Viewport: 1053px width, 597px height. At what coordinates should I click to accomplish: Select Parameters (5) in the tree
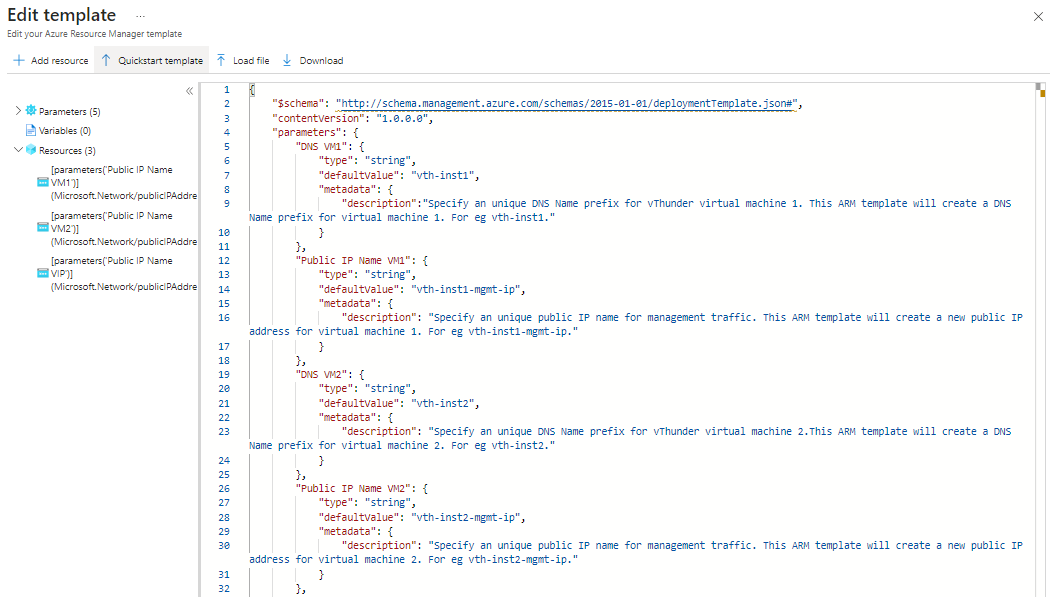[69, 111]
